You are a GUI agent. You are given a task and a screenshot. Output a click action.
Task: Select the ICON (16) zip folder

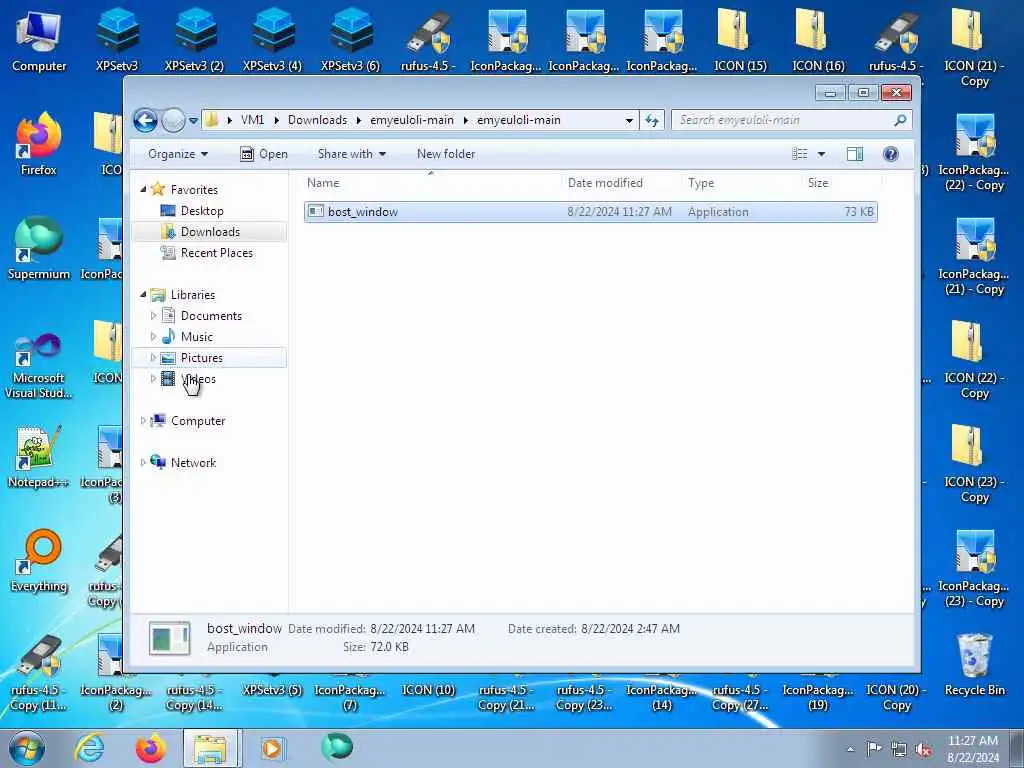818,40
